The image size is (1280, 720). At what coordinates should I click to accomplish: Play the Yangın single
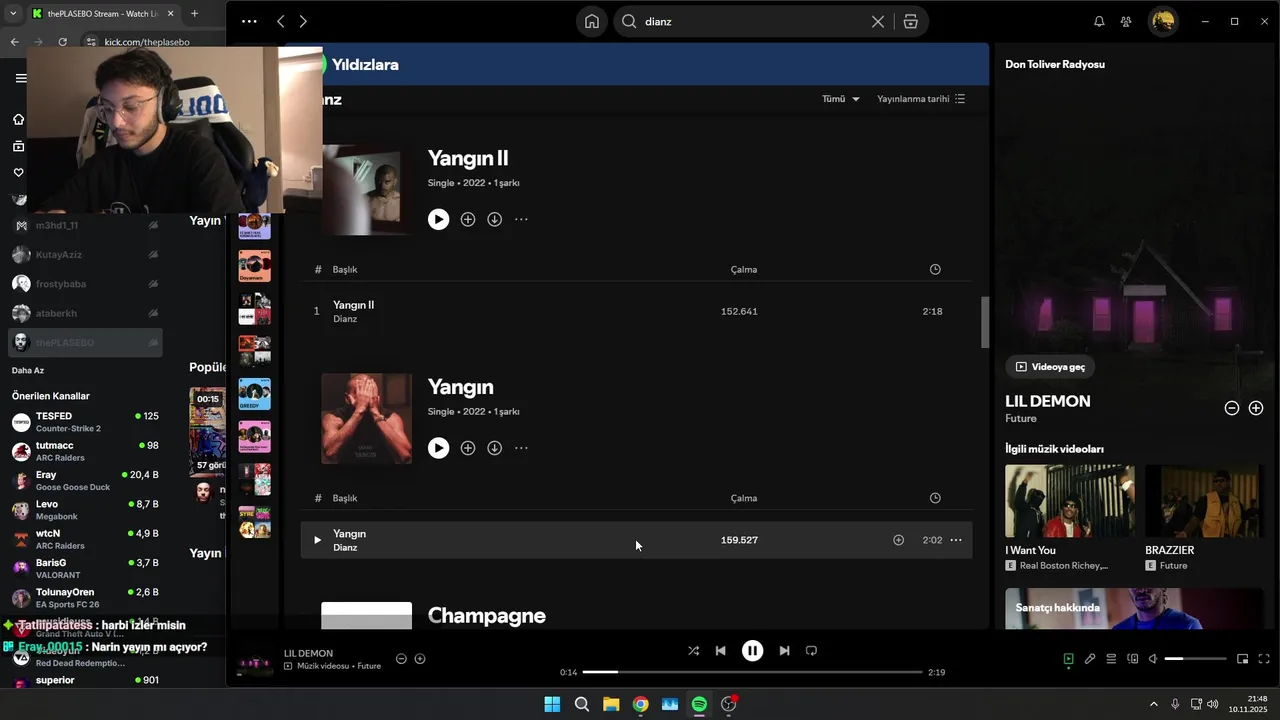click(438, 448)
